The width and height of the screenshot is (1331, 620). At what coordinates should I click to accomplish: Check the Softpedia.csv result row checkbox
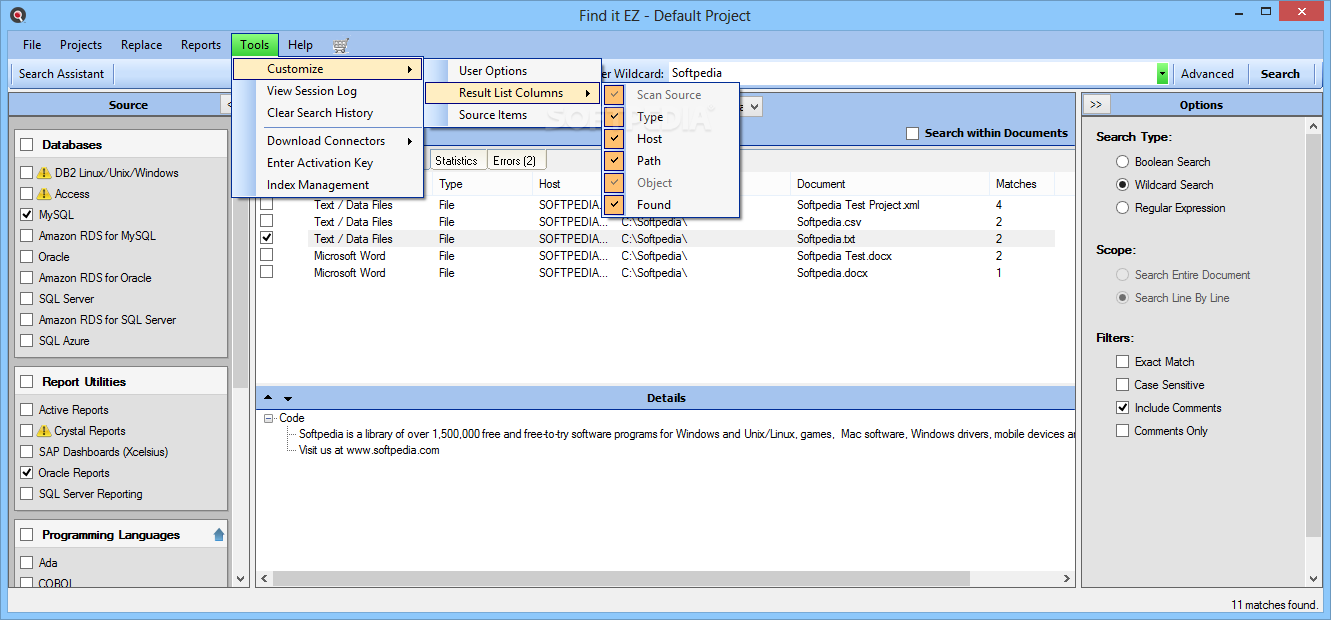[x=267, y=222]
